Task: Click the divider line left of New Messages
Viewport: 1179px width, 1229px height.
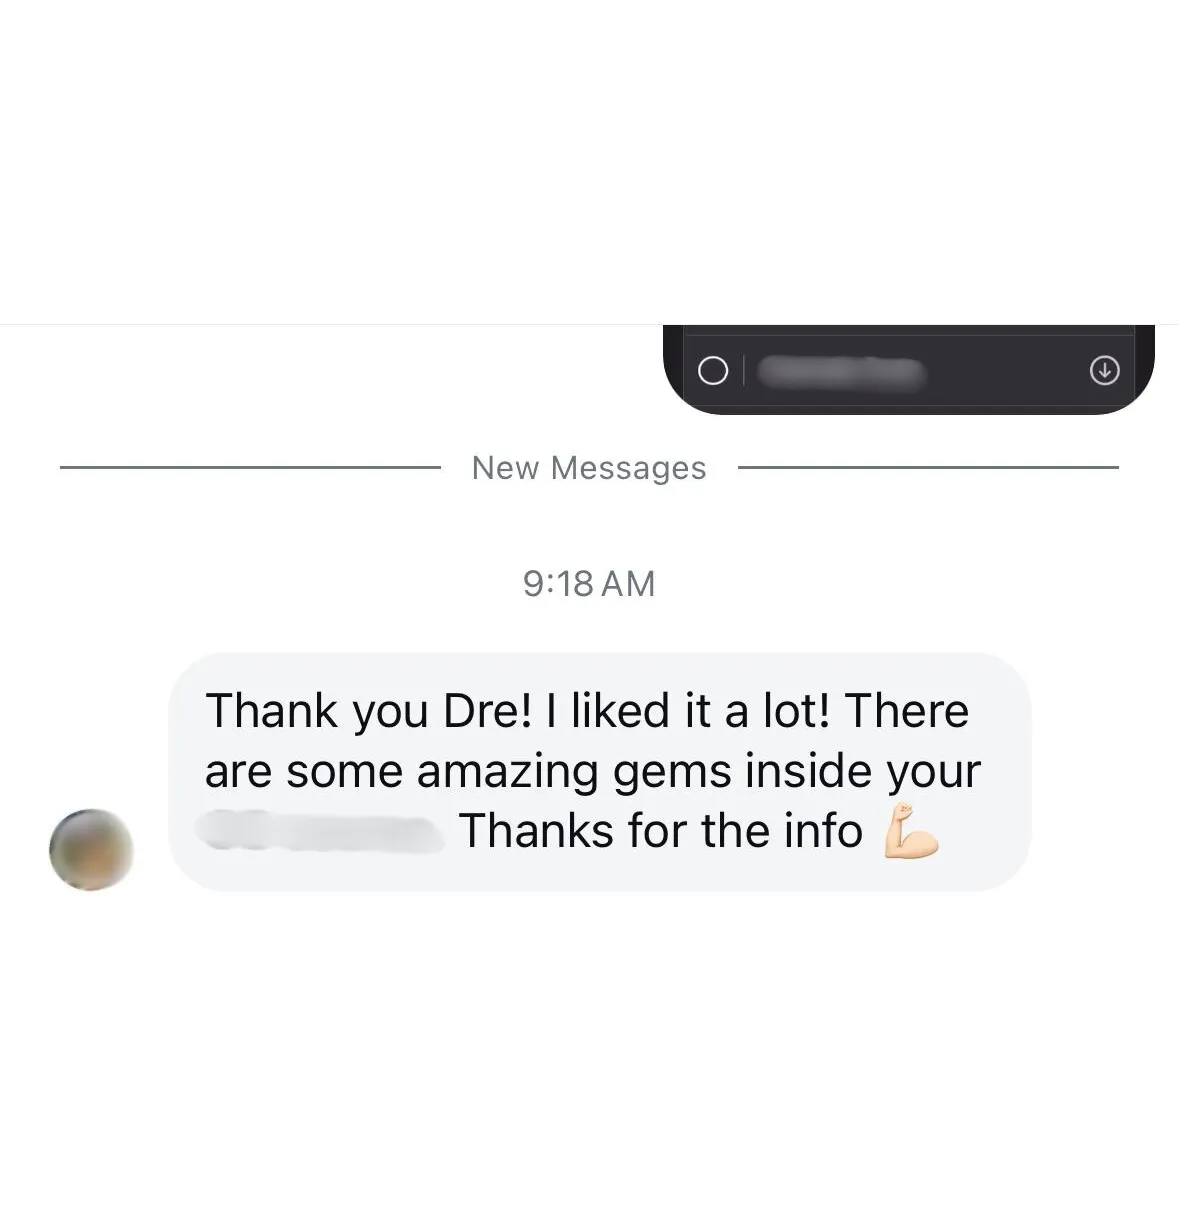Action: (250, 467)
